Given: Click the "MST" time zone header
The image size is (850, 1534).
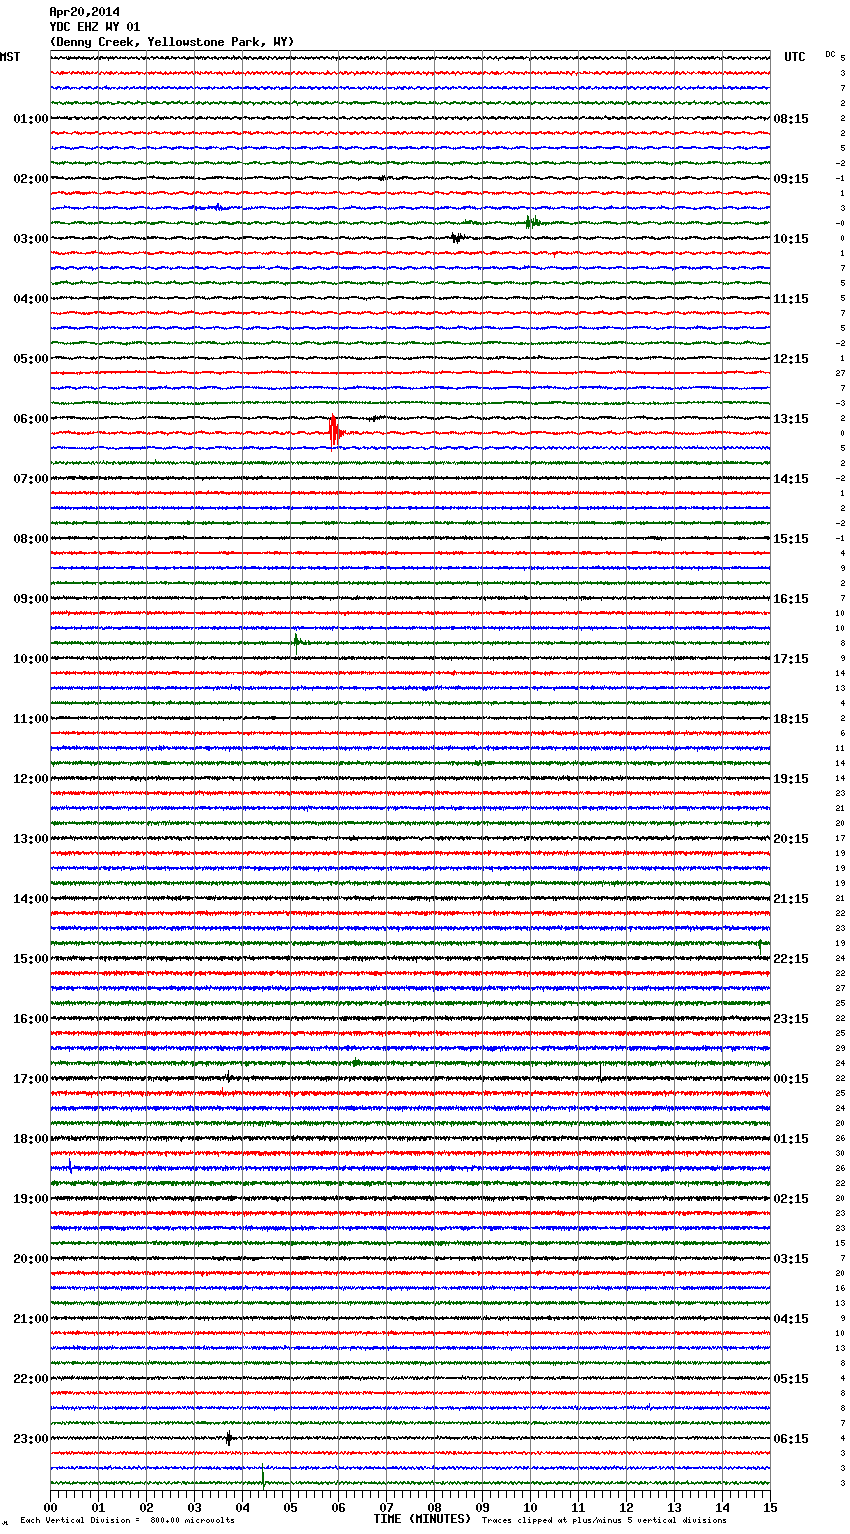Looking at the screenshot, I should click(x=10, y=57).
